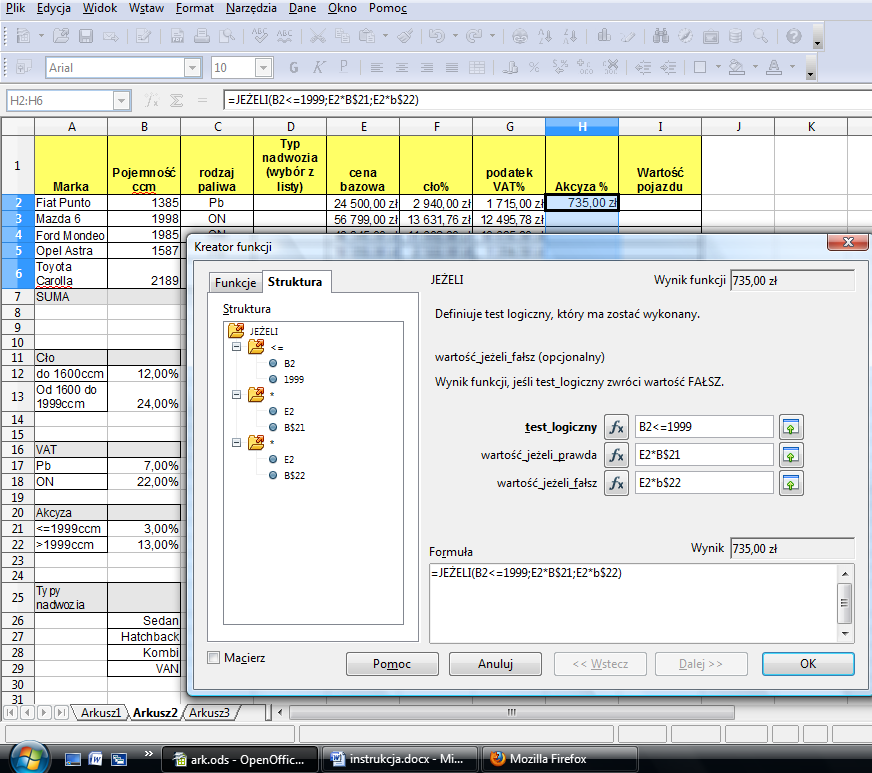Image resolution: width=872 pixels, height=773 pixels.
Task: Open the Page Preview icon
Action: pos(227,37)
